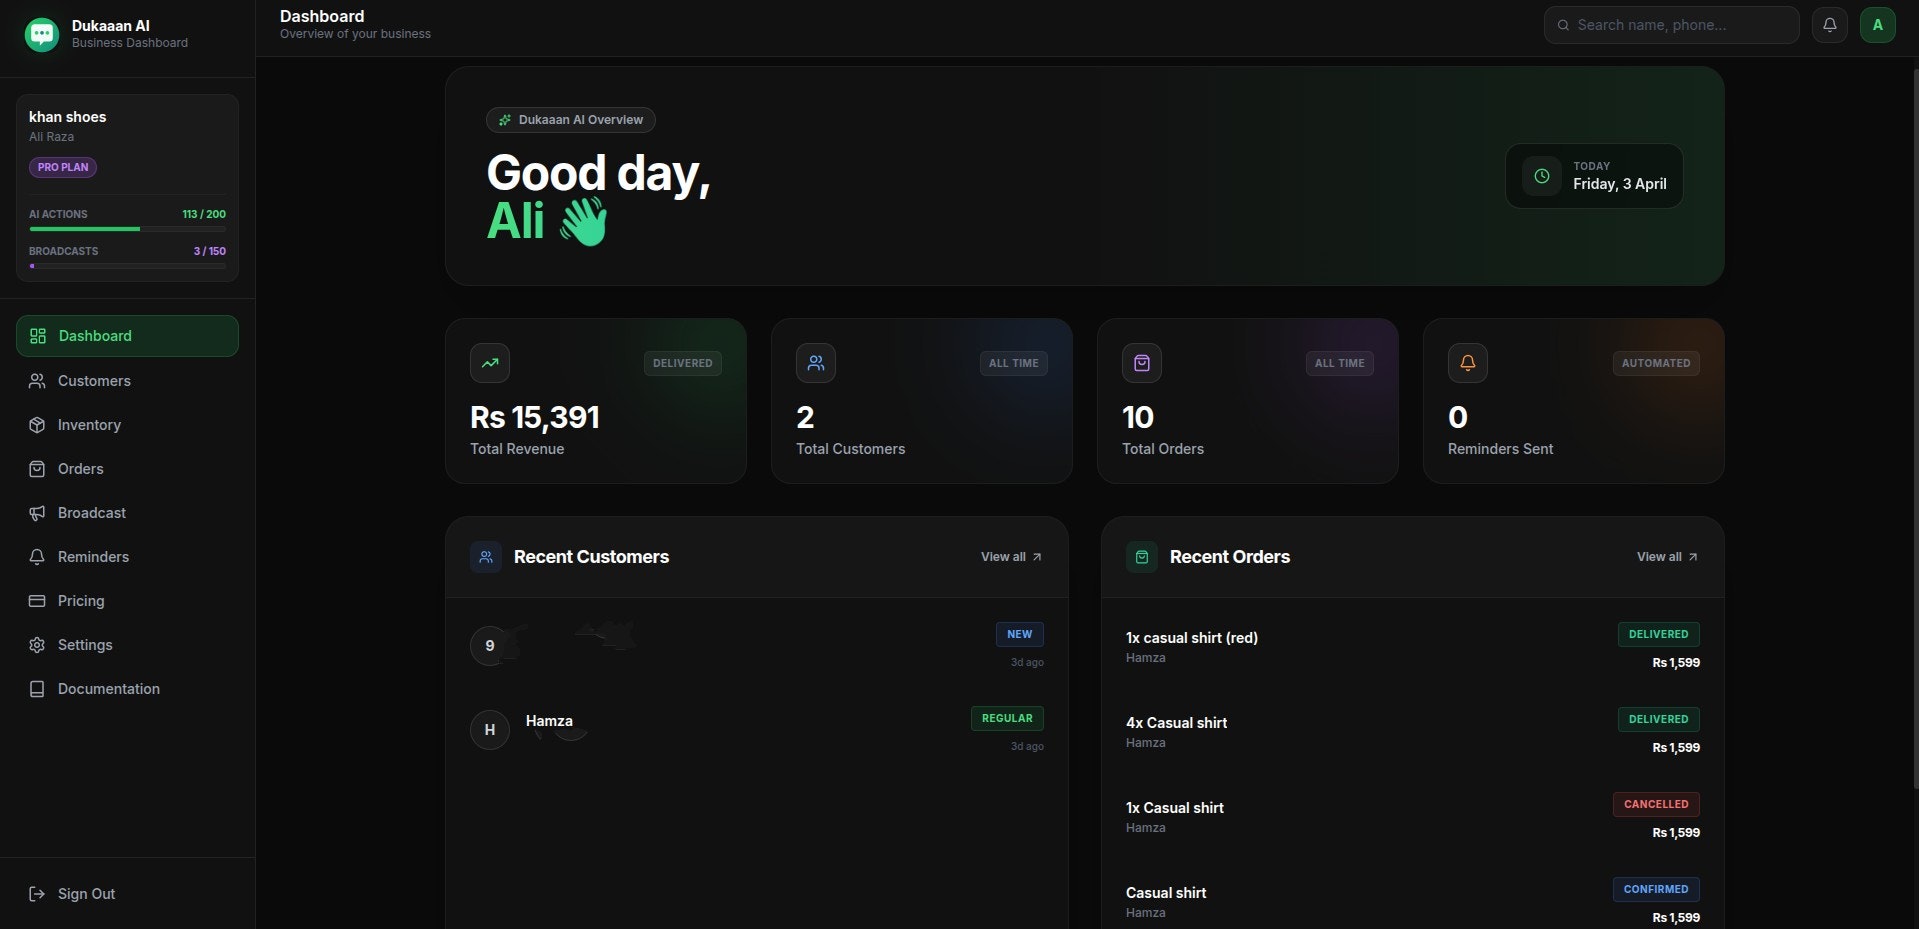This screenshot has width=1919, height=929.
Task: Click the Total Revenue trend arrow icon
Action: click(x=490, y=363)
